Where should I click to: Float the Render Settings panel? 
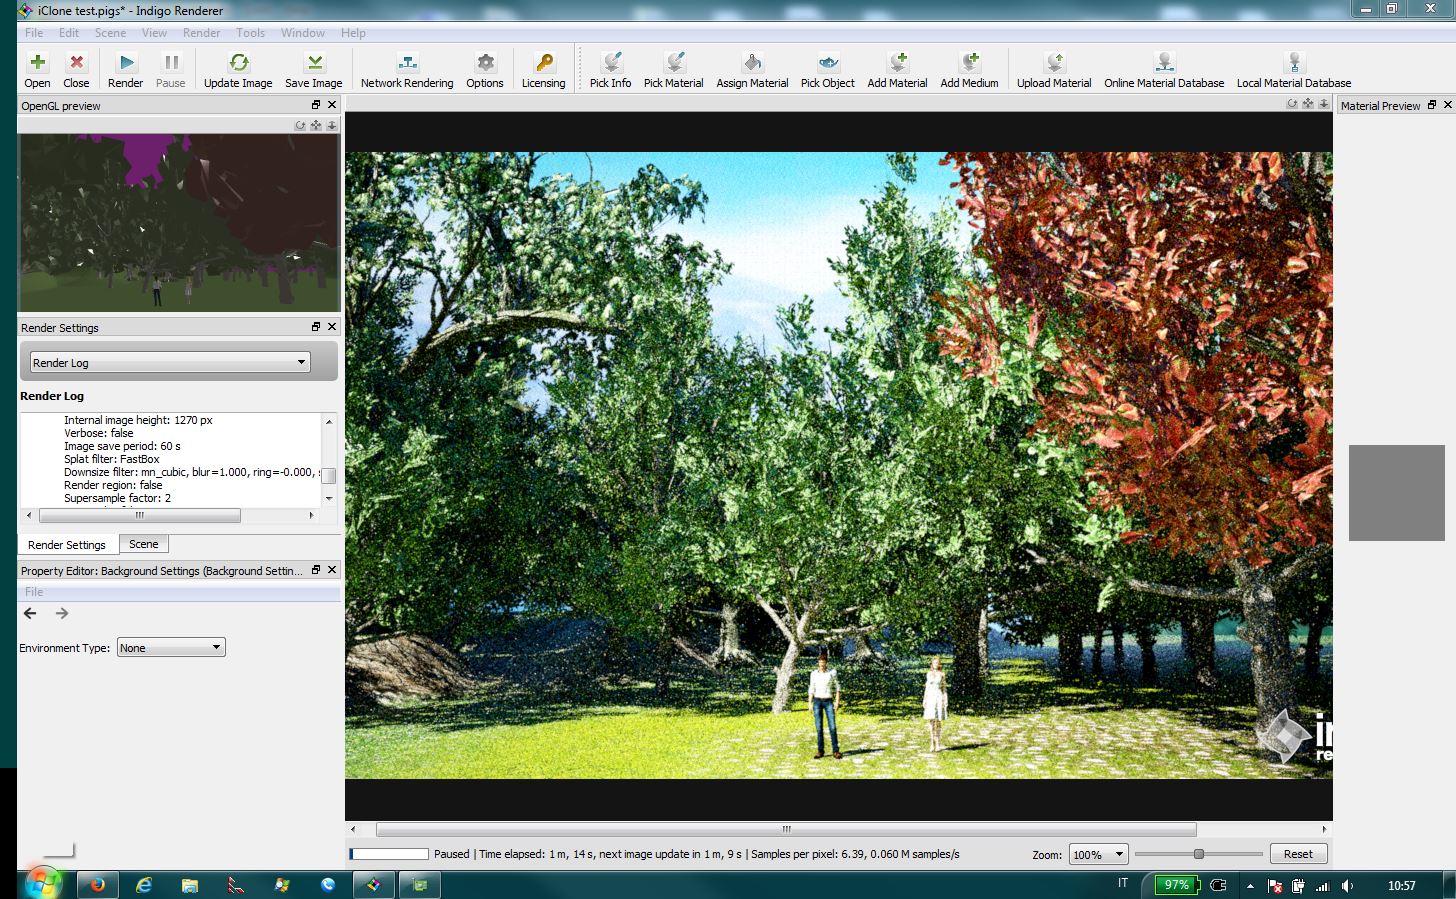tap(316, 327)
